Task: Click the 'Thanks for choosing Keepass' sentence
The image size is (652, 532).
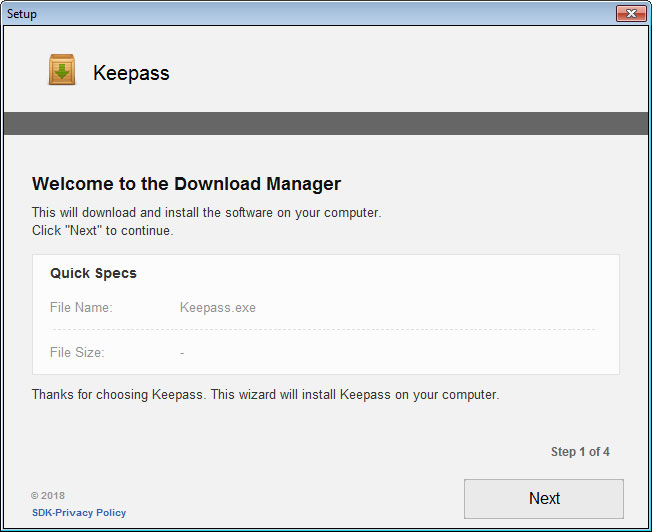Action: (x=265, y=394)
